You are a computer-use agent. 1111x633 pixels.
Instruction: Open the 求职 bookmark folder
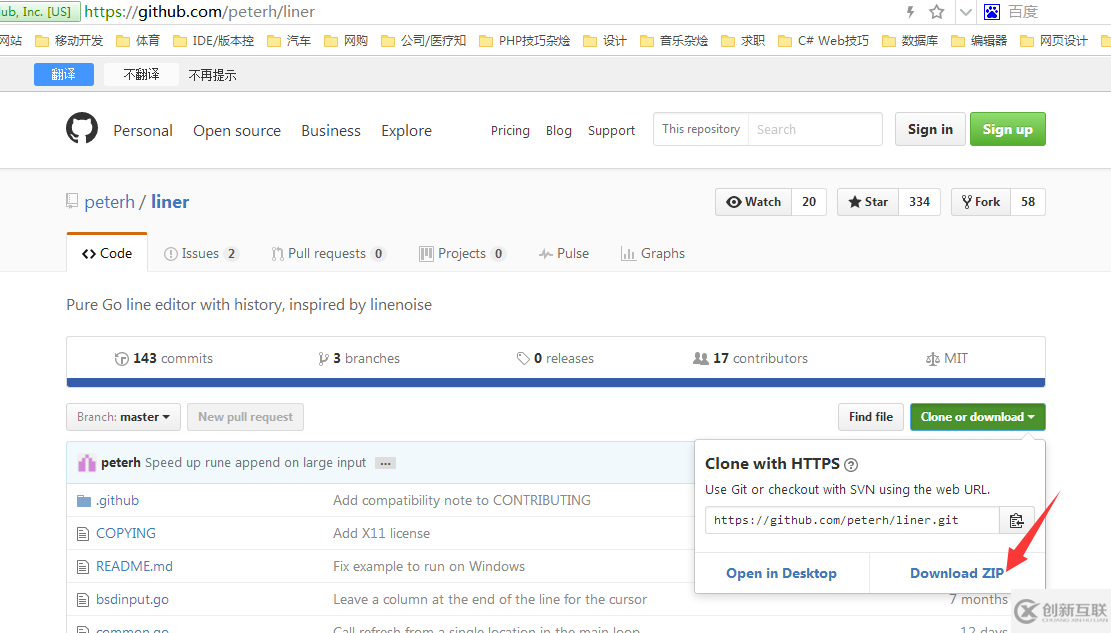click(743, 40)
